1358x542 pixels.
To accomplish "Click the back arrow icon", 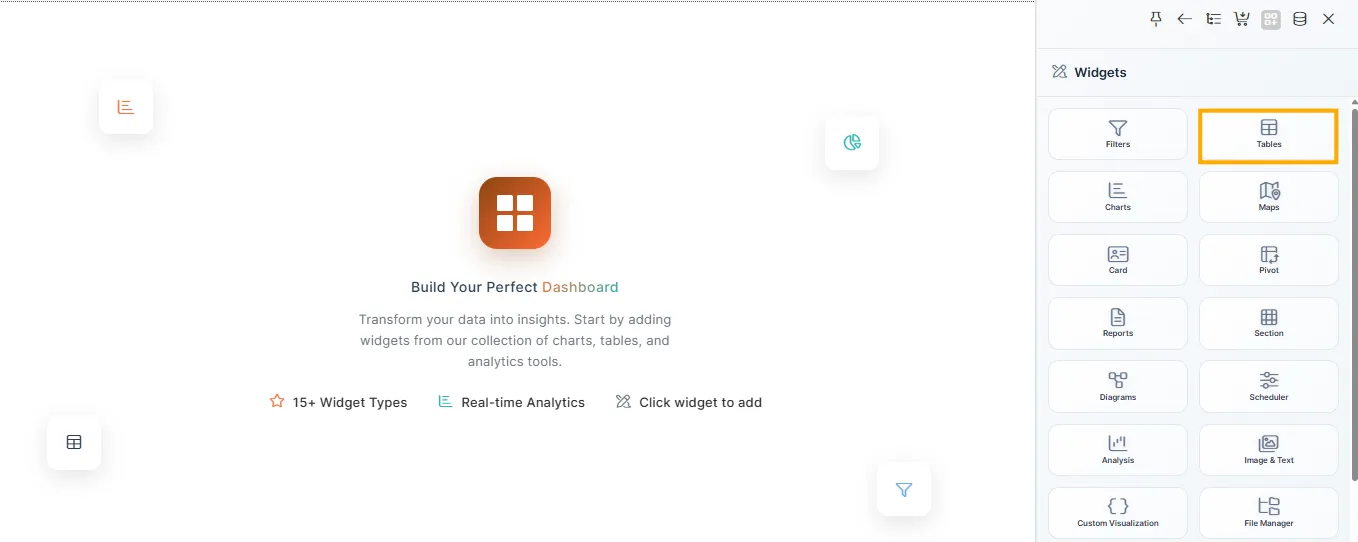I will point(1185,19).
